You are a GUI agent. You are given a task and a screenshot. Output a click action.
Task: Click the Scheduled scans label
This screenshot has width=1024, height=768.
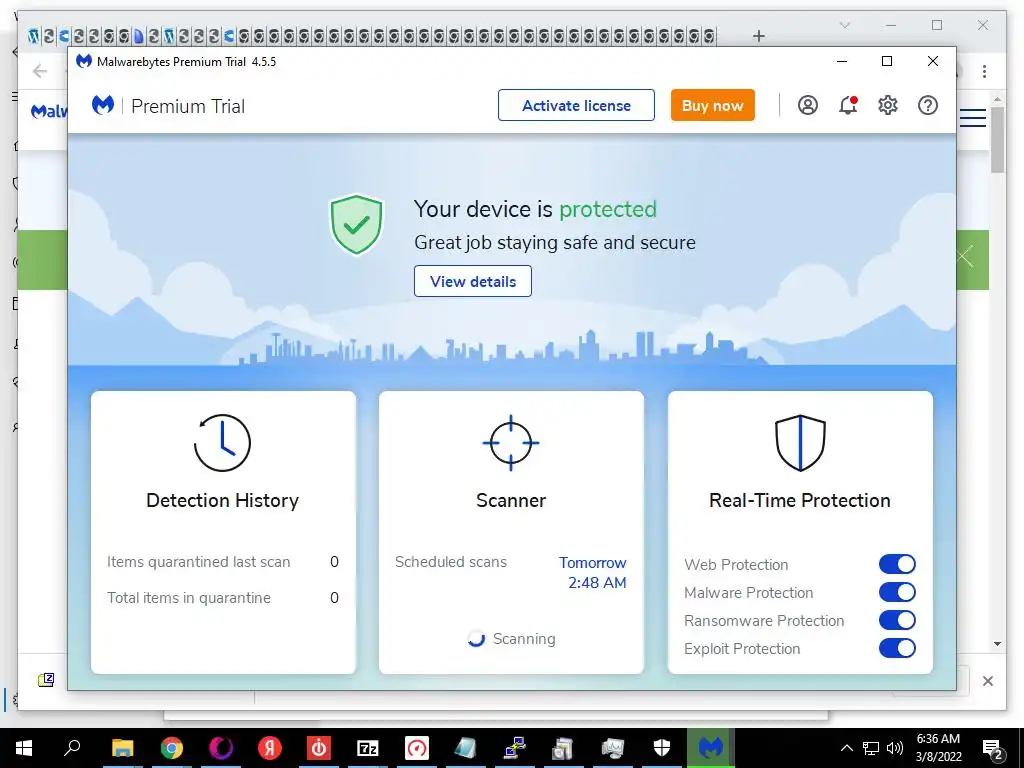[451, 562]
